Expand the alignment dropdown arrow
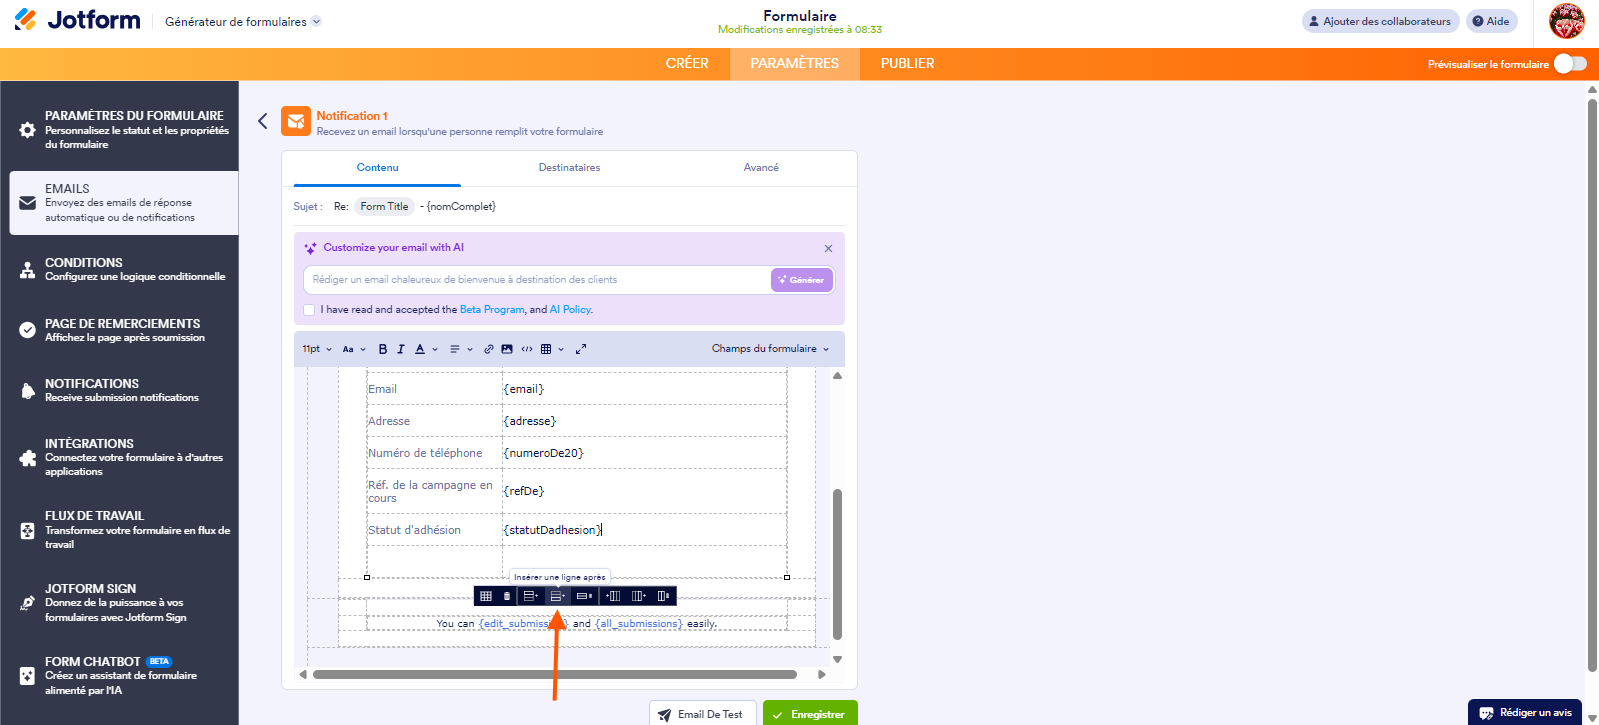 pyautogui.click(x=470, y=349)
